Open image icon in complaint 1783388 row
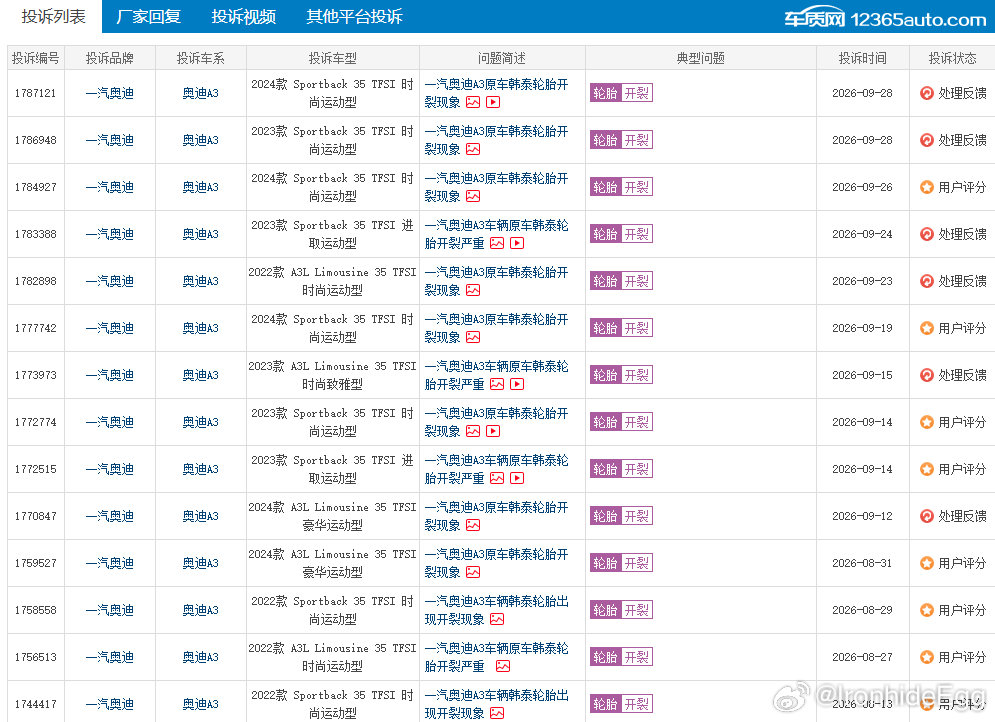 [x=497, y=243]
